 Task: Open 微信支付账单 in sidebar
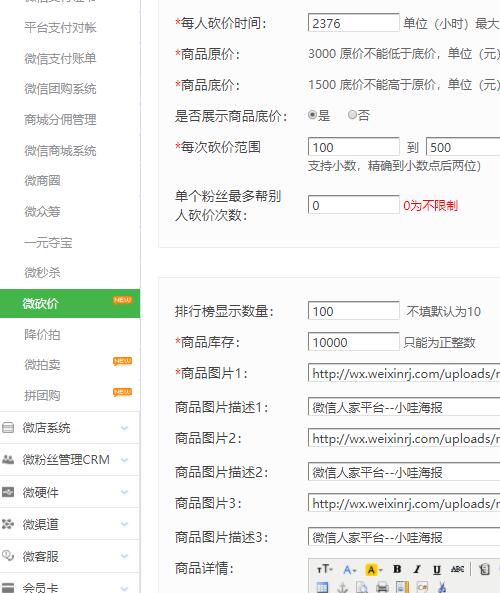pos(60,58)
